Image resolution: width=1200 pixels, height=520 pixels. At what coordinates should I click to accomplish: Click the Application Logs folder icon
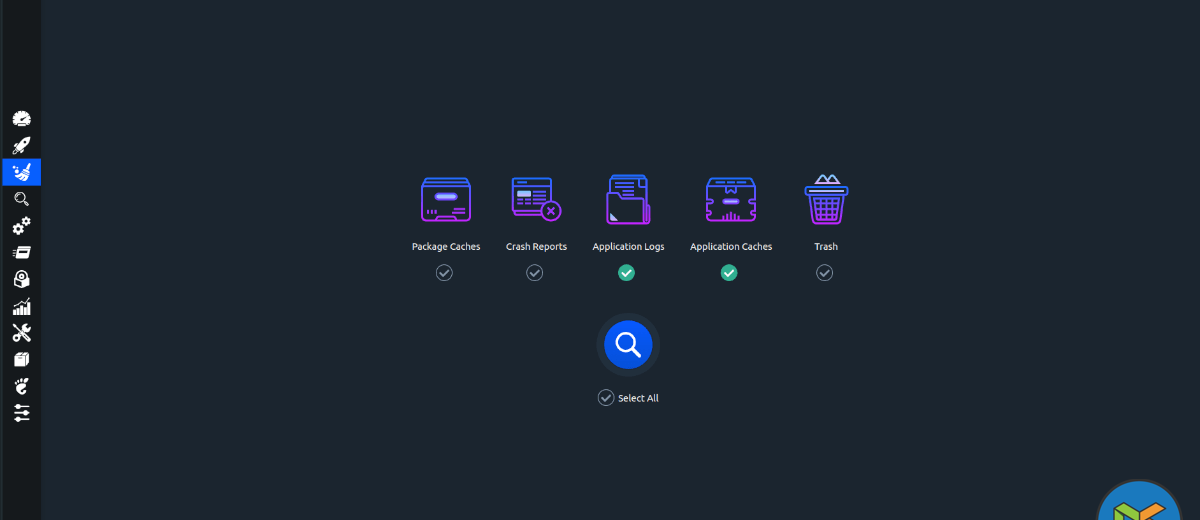(628, 199)
